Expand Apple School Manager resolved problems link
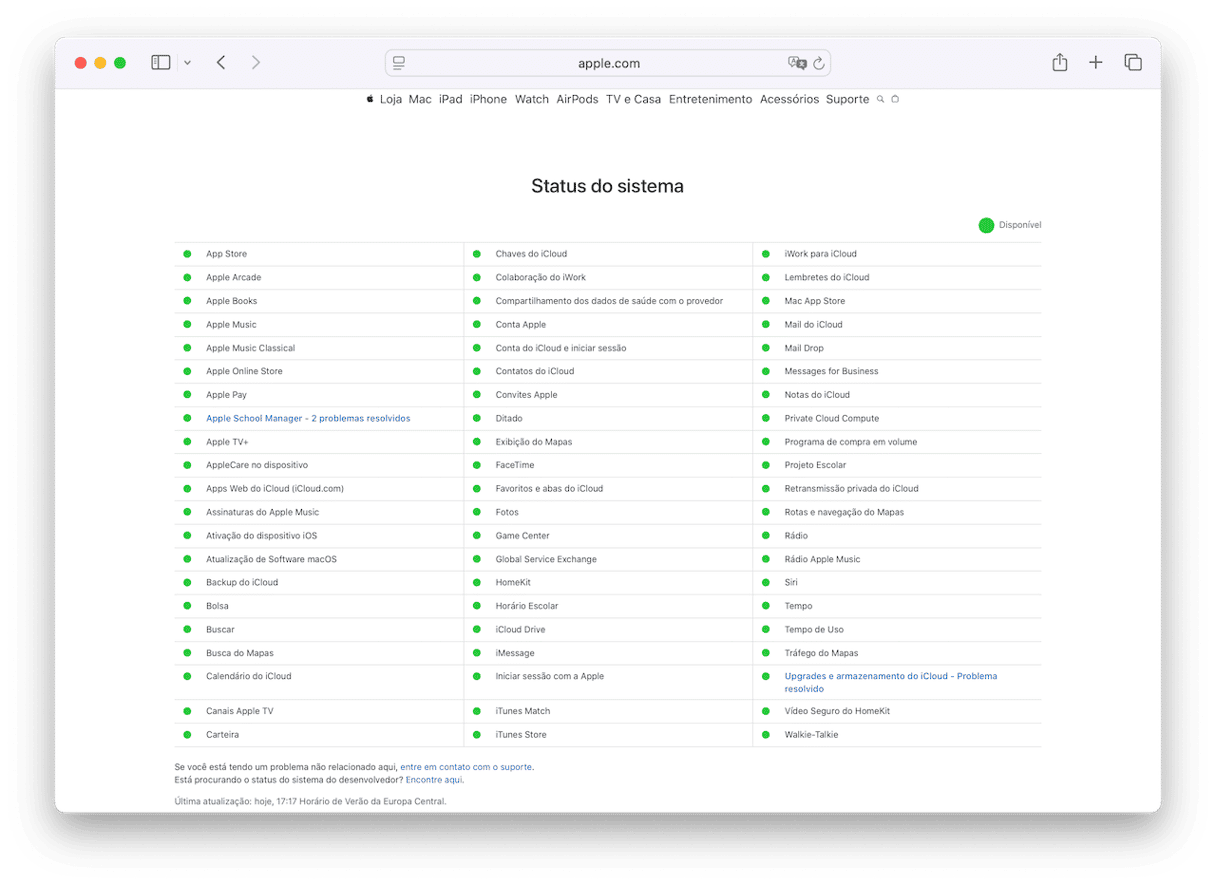 [x=308, y=418]
